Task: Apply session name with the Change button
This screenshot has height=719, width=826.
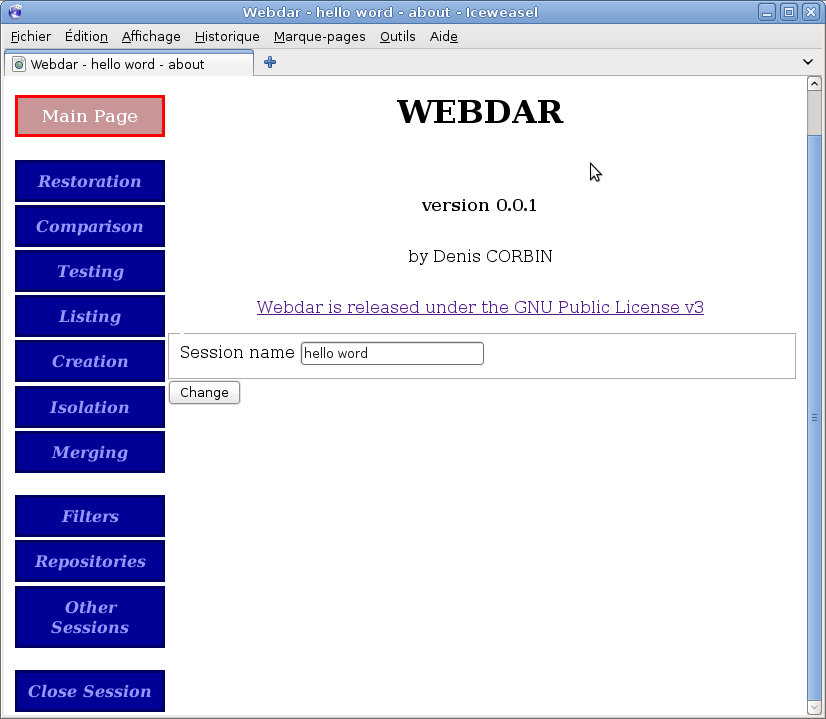Action: pos(204,392)
